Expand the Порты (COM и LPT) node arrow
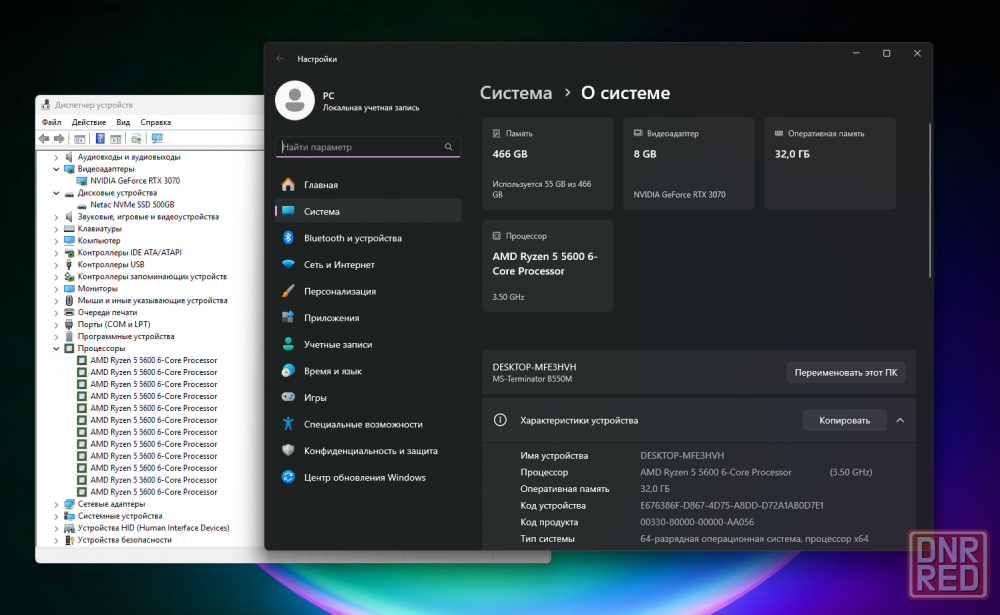 click(56, 325)
